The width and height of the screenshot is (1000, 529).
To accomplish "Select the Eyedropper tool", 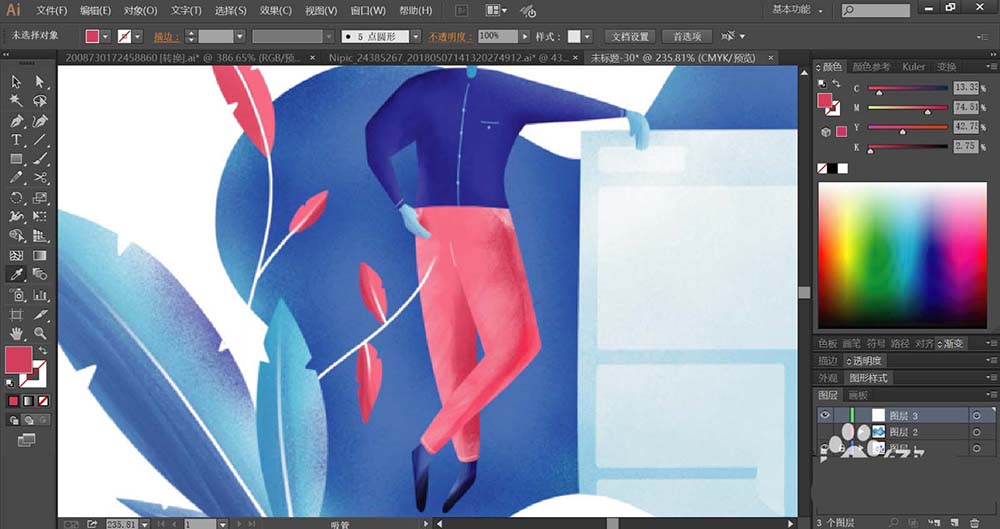I will [x=17, y=275].
